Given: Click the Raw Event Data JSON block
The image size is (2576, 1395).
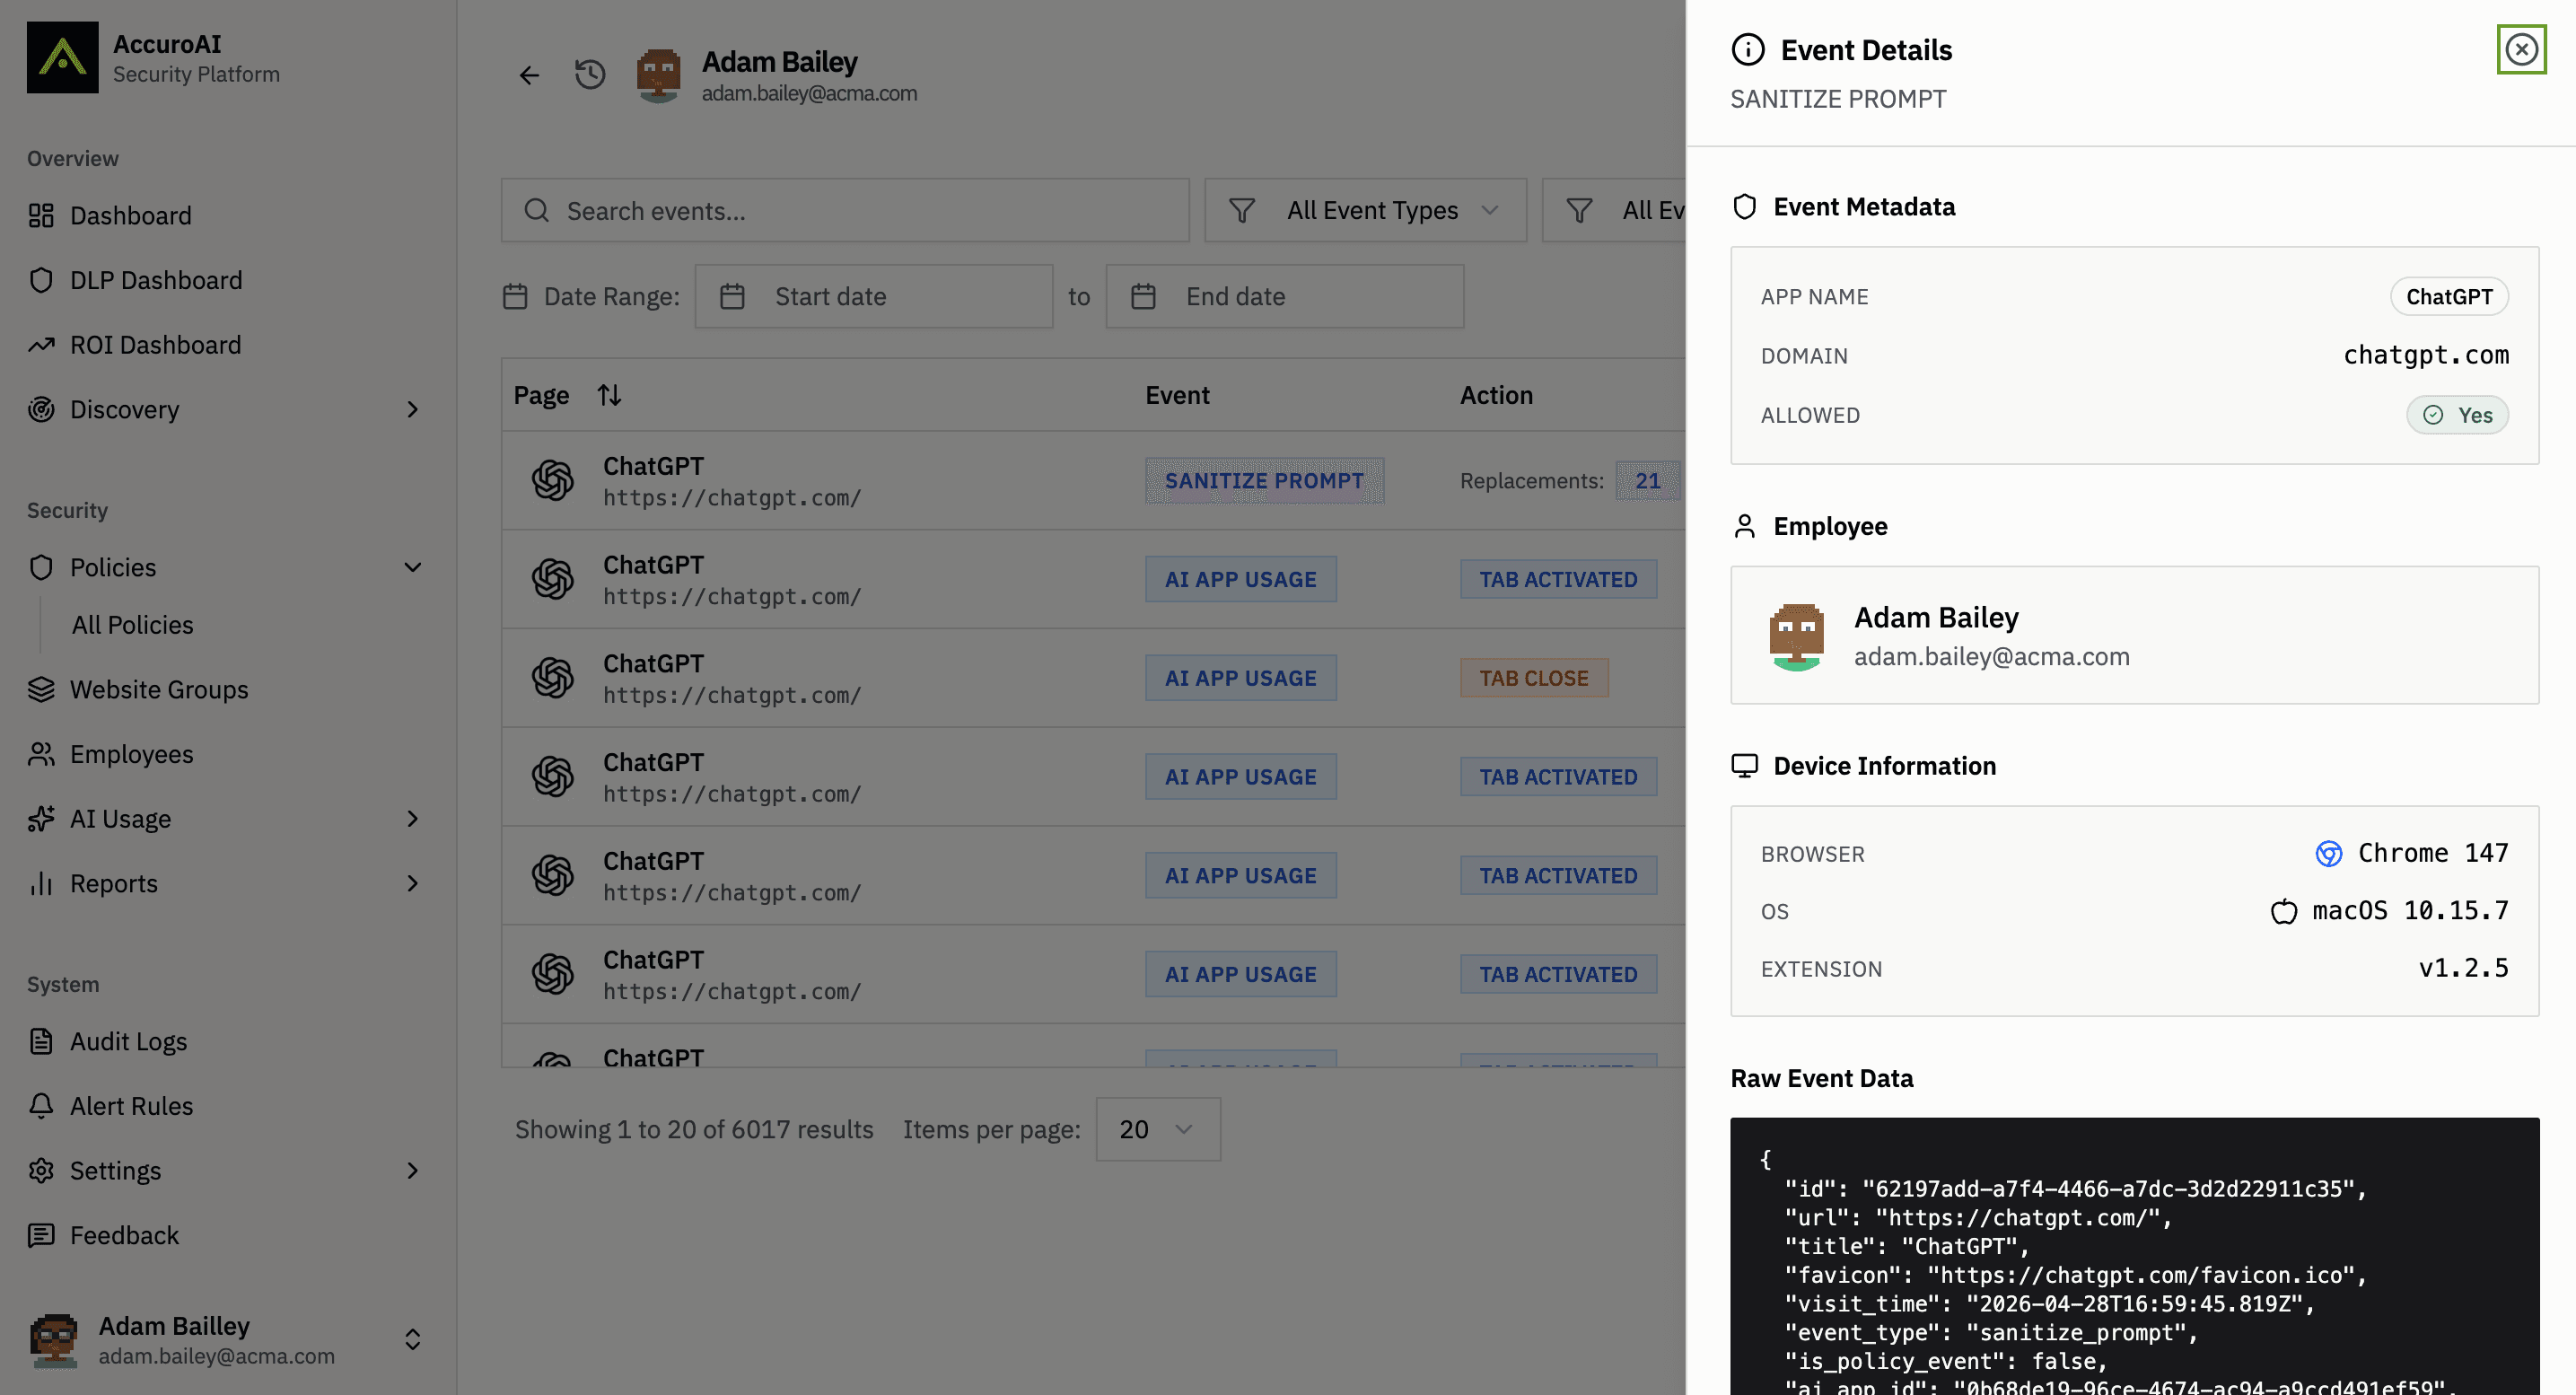Looking at the screenshot, I should 2134,1257.
